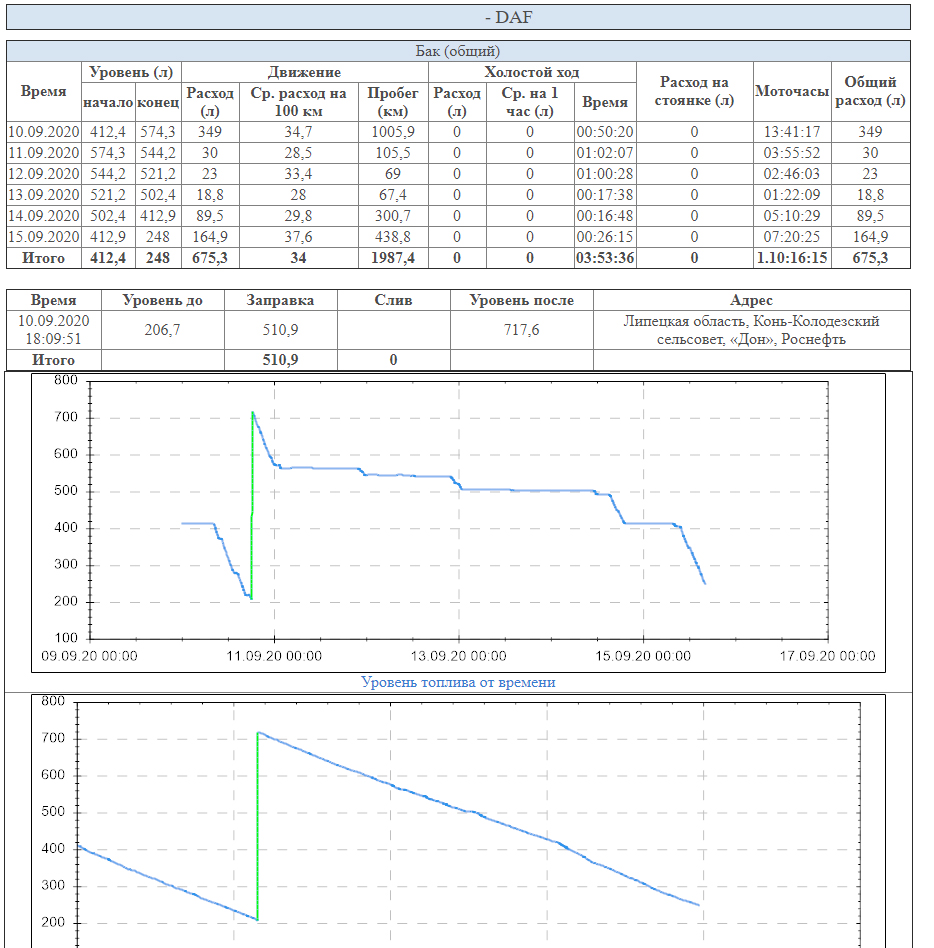This screenshot has width=934, height=948.
Task: Select the 1005,9 mileage cell
Action: coord(393,131)
